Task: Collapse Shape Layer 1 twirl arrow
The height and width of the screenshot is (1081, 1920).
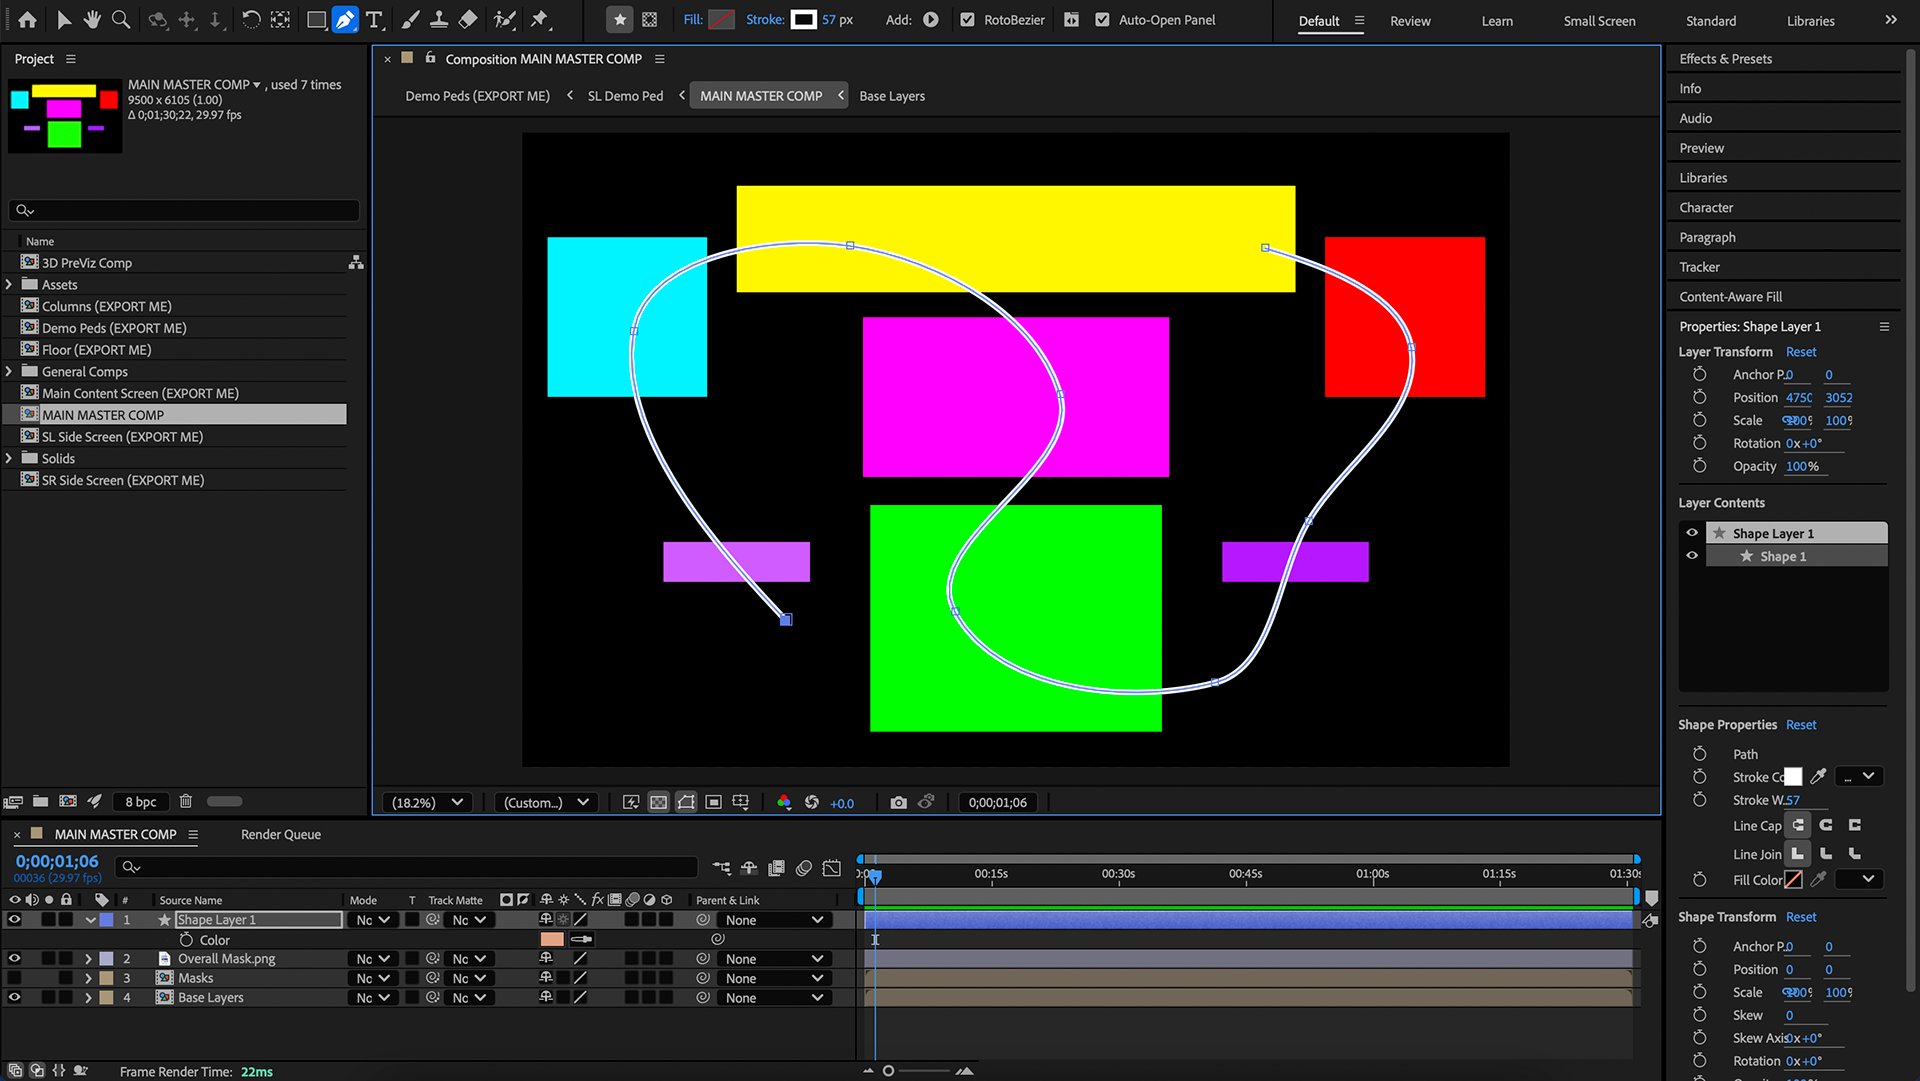Action: pyautogui.click(x=90, y=920)
